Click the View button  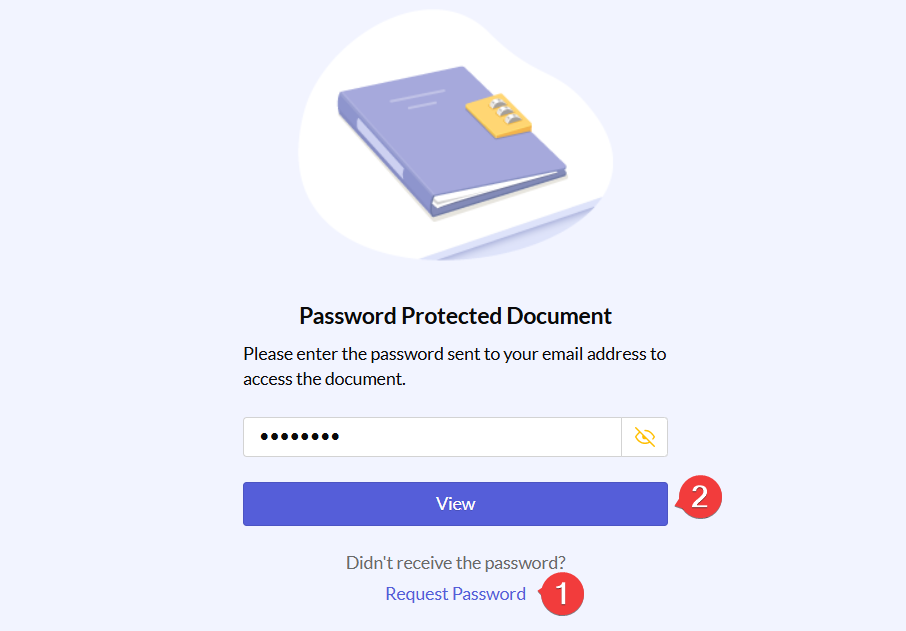(455, 504)
